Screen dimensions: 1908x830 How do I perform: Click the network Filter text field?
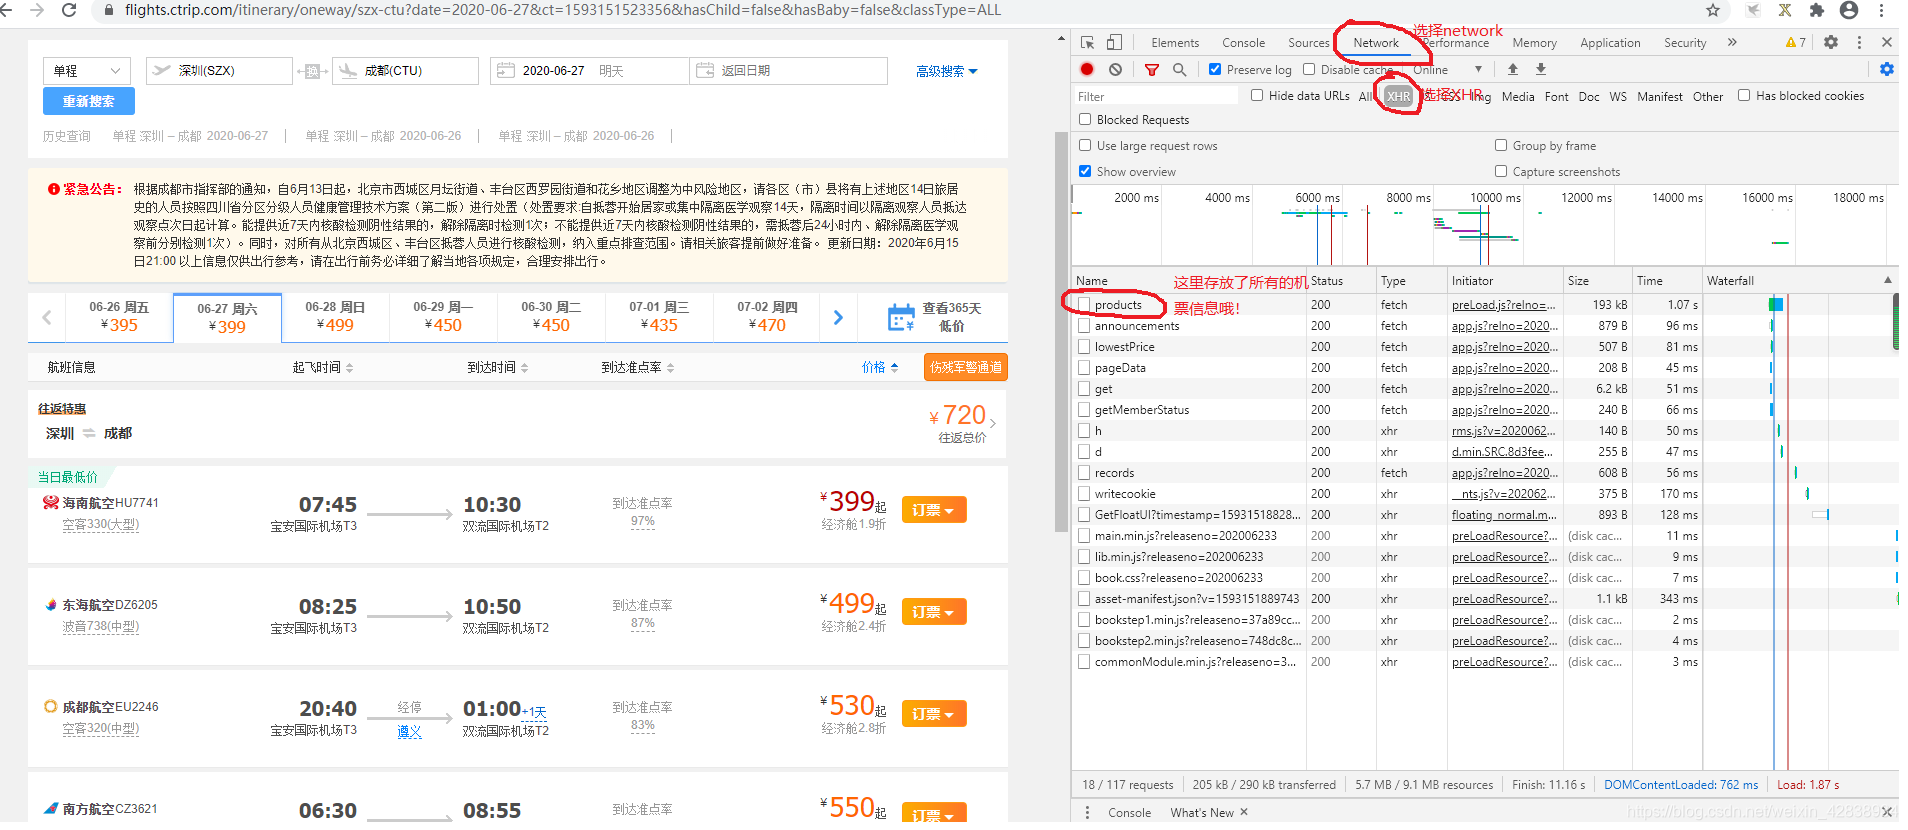pos(1156,96)
